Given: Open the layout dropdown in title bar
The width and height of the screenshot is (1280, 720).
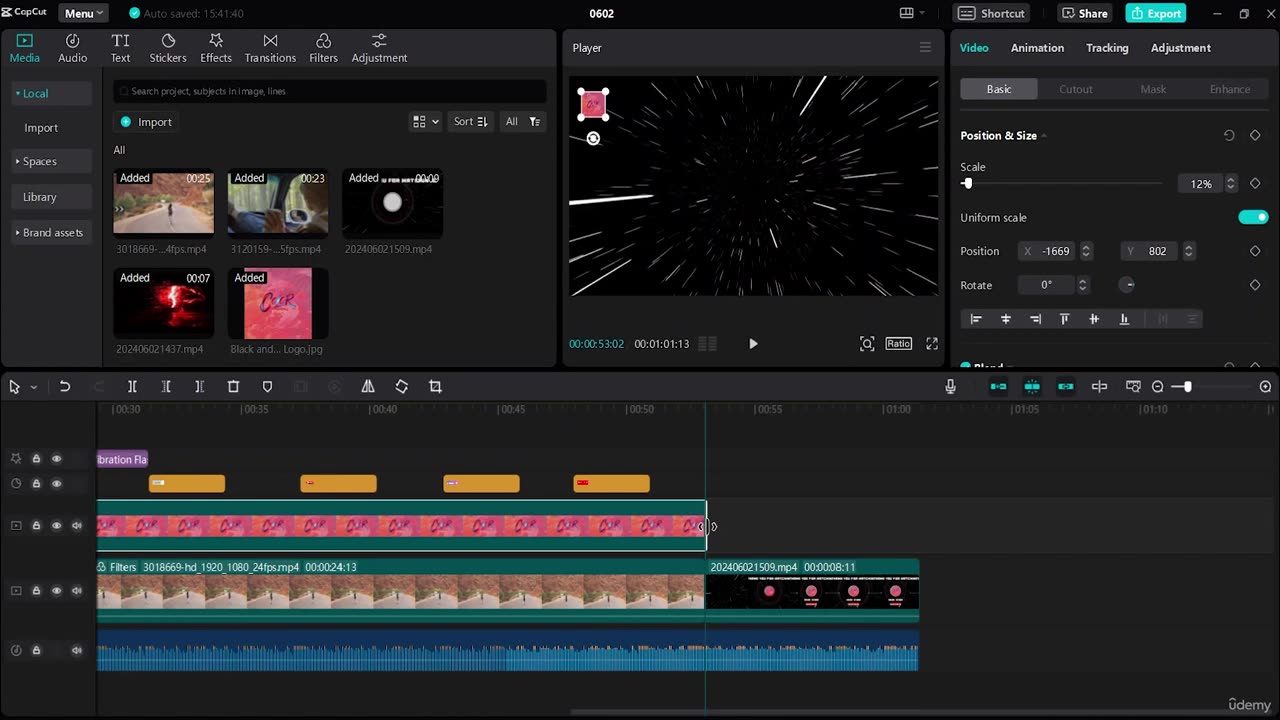Looking at the screenshot, I should pos(912,13).
